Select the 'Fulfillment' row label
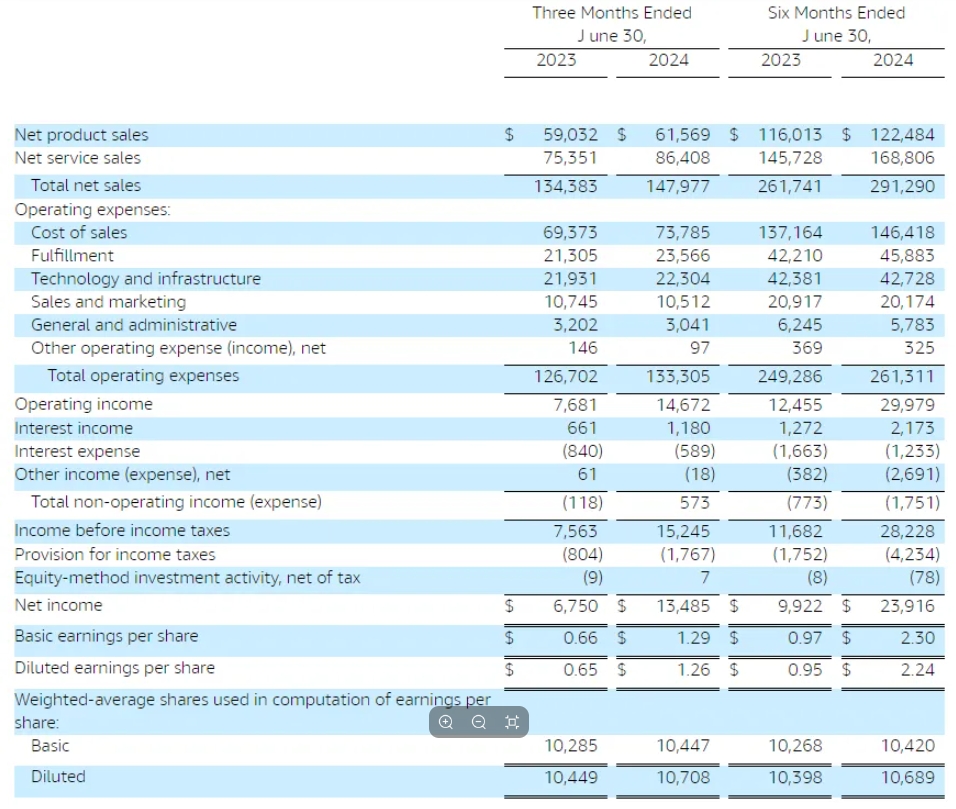This screenshot has width=956, height=809. click(72, 255)
